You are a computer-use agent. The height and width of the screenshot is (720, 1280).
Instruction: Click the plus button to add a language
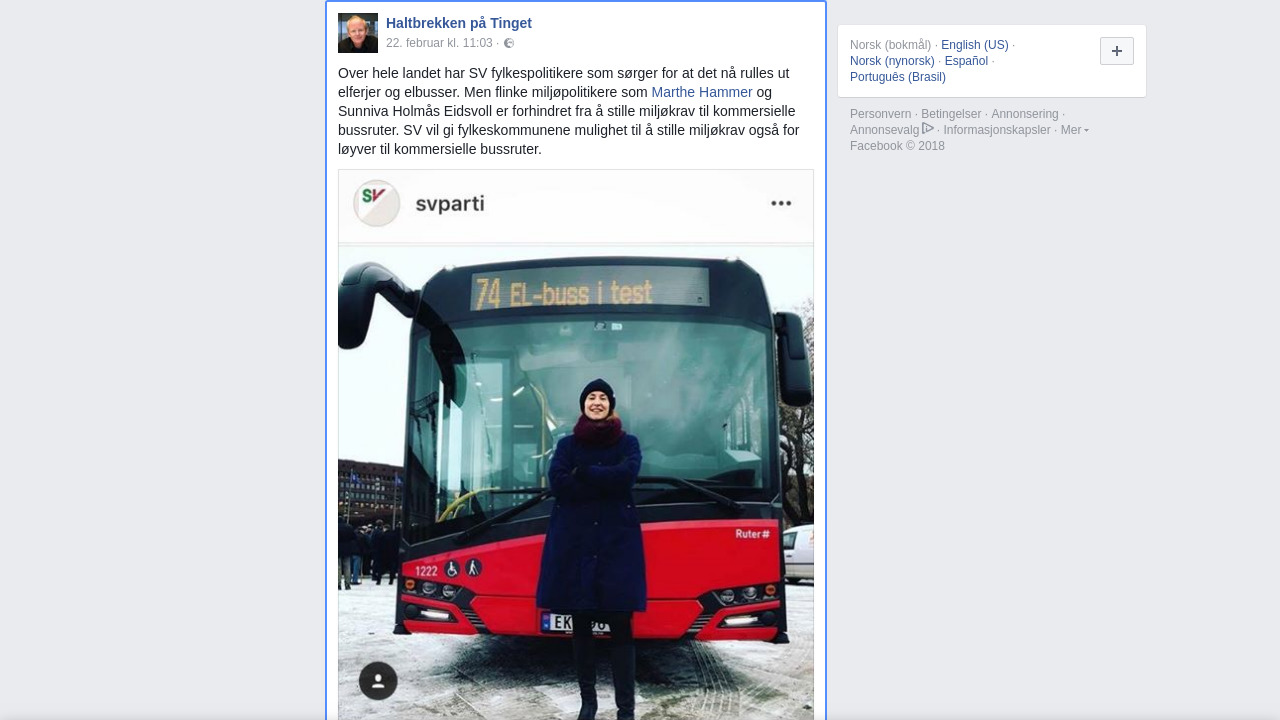pyautogui.click(x=1117, y=51)
